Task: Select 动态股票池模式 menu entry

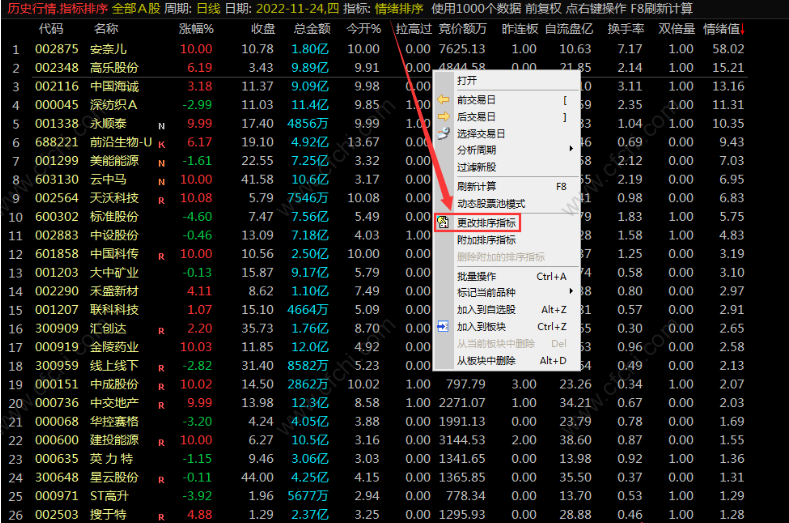Action: click(x=507, y=204)
